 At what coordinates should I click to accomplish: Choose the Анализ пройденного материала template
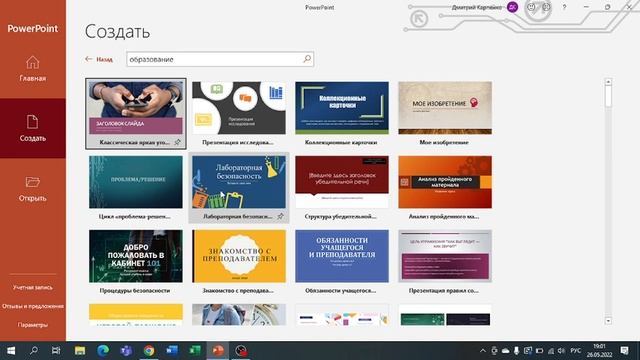pyautogui.click(x=445, y=182)
